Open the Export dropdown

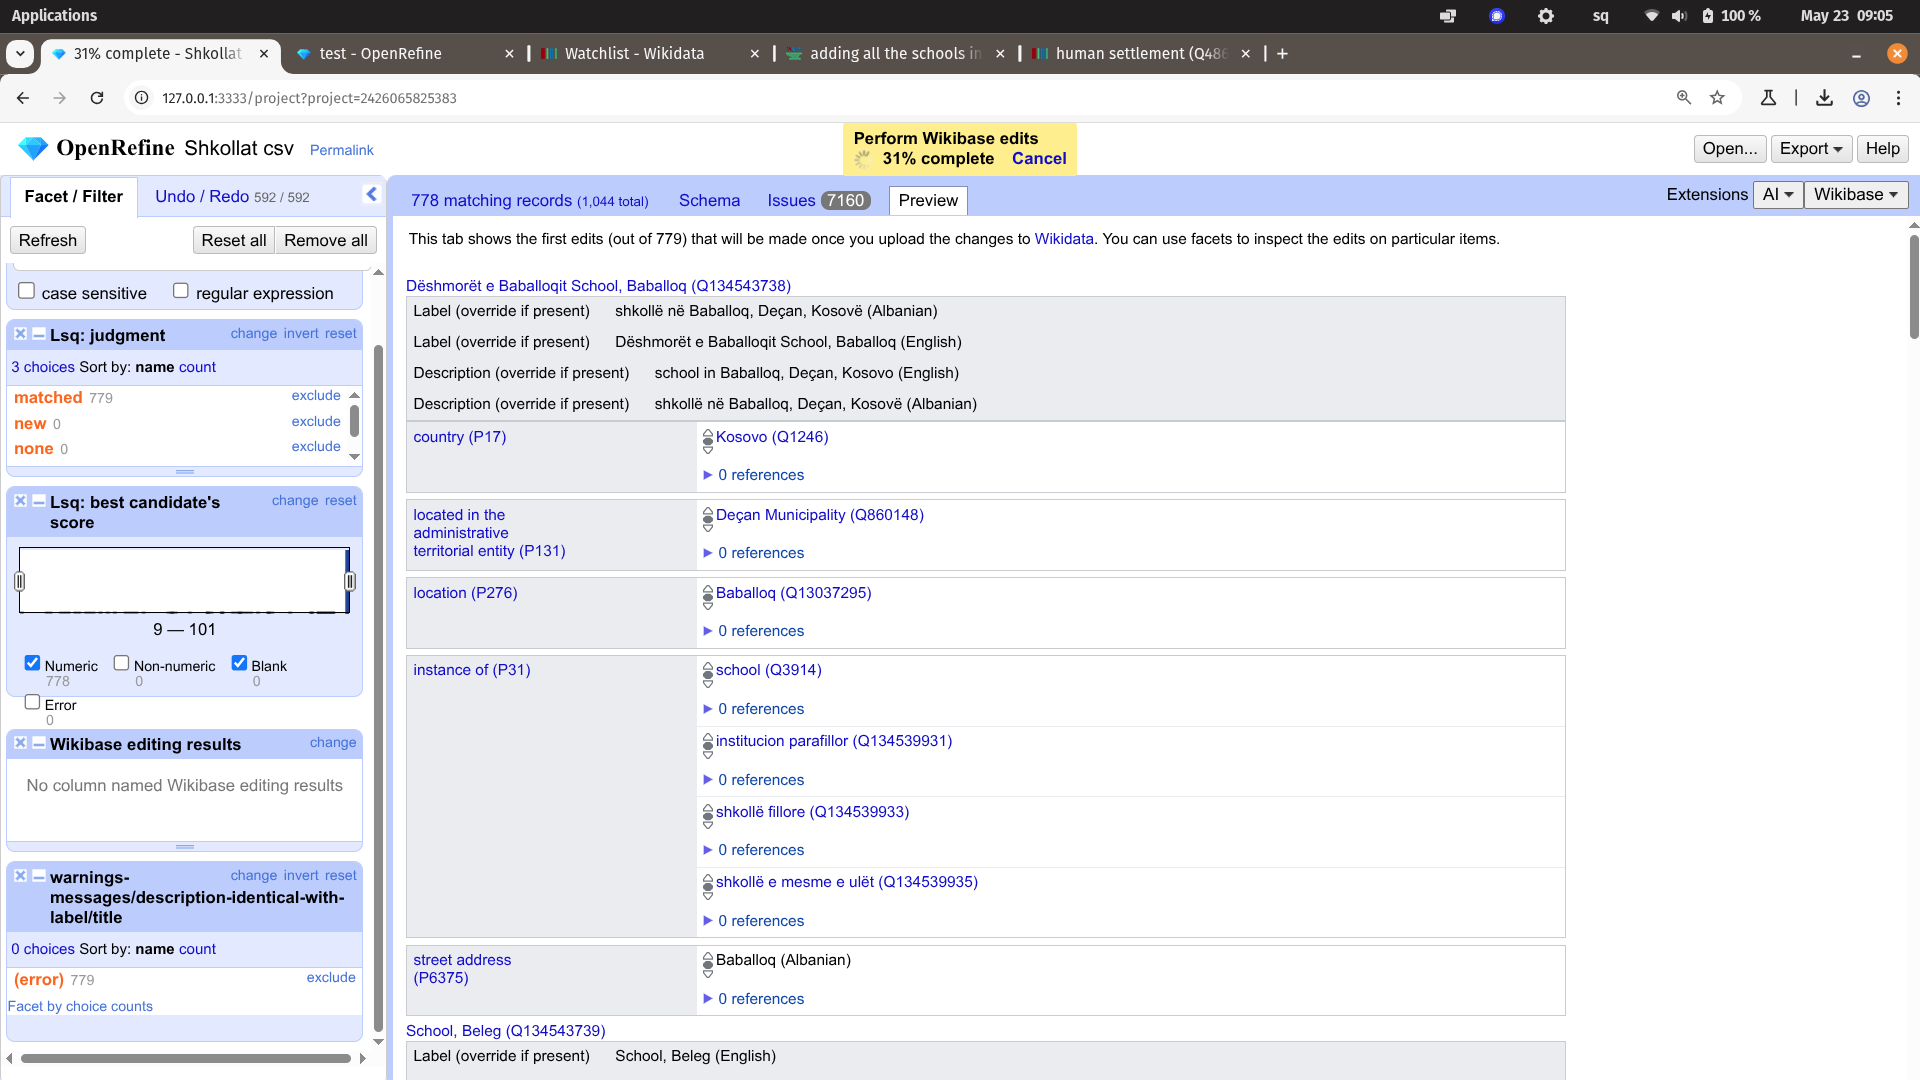pos(1810,148)
